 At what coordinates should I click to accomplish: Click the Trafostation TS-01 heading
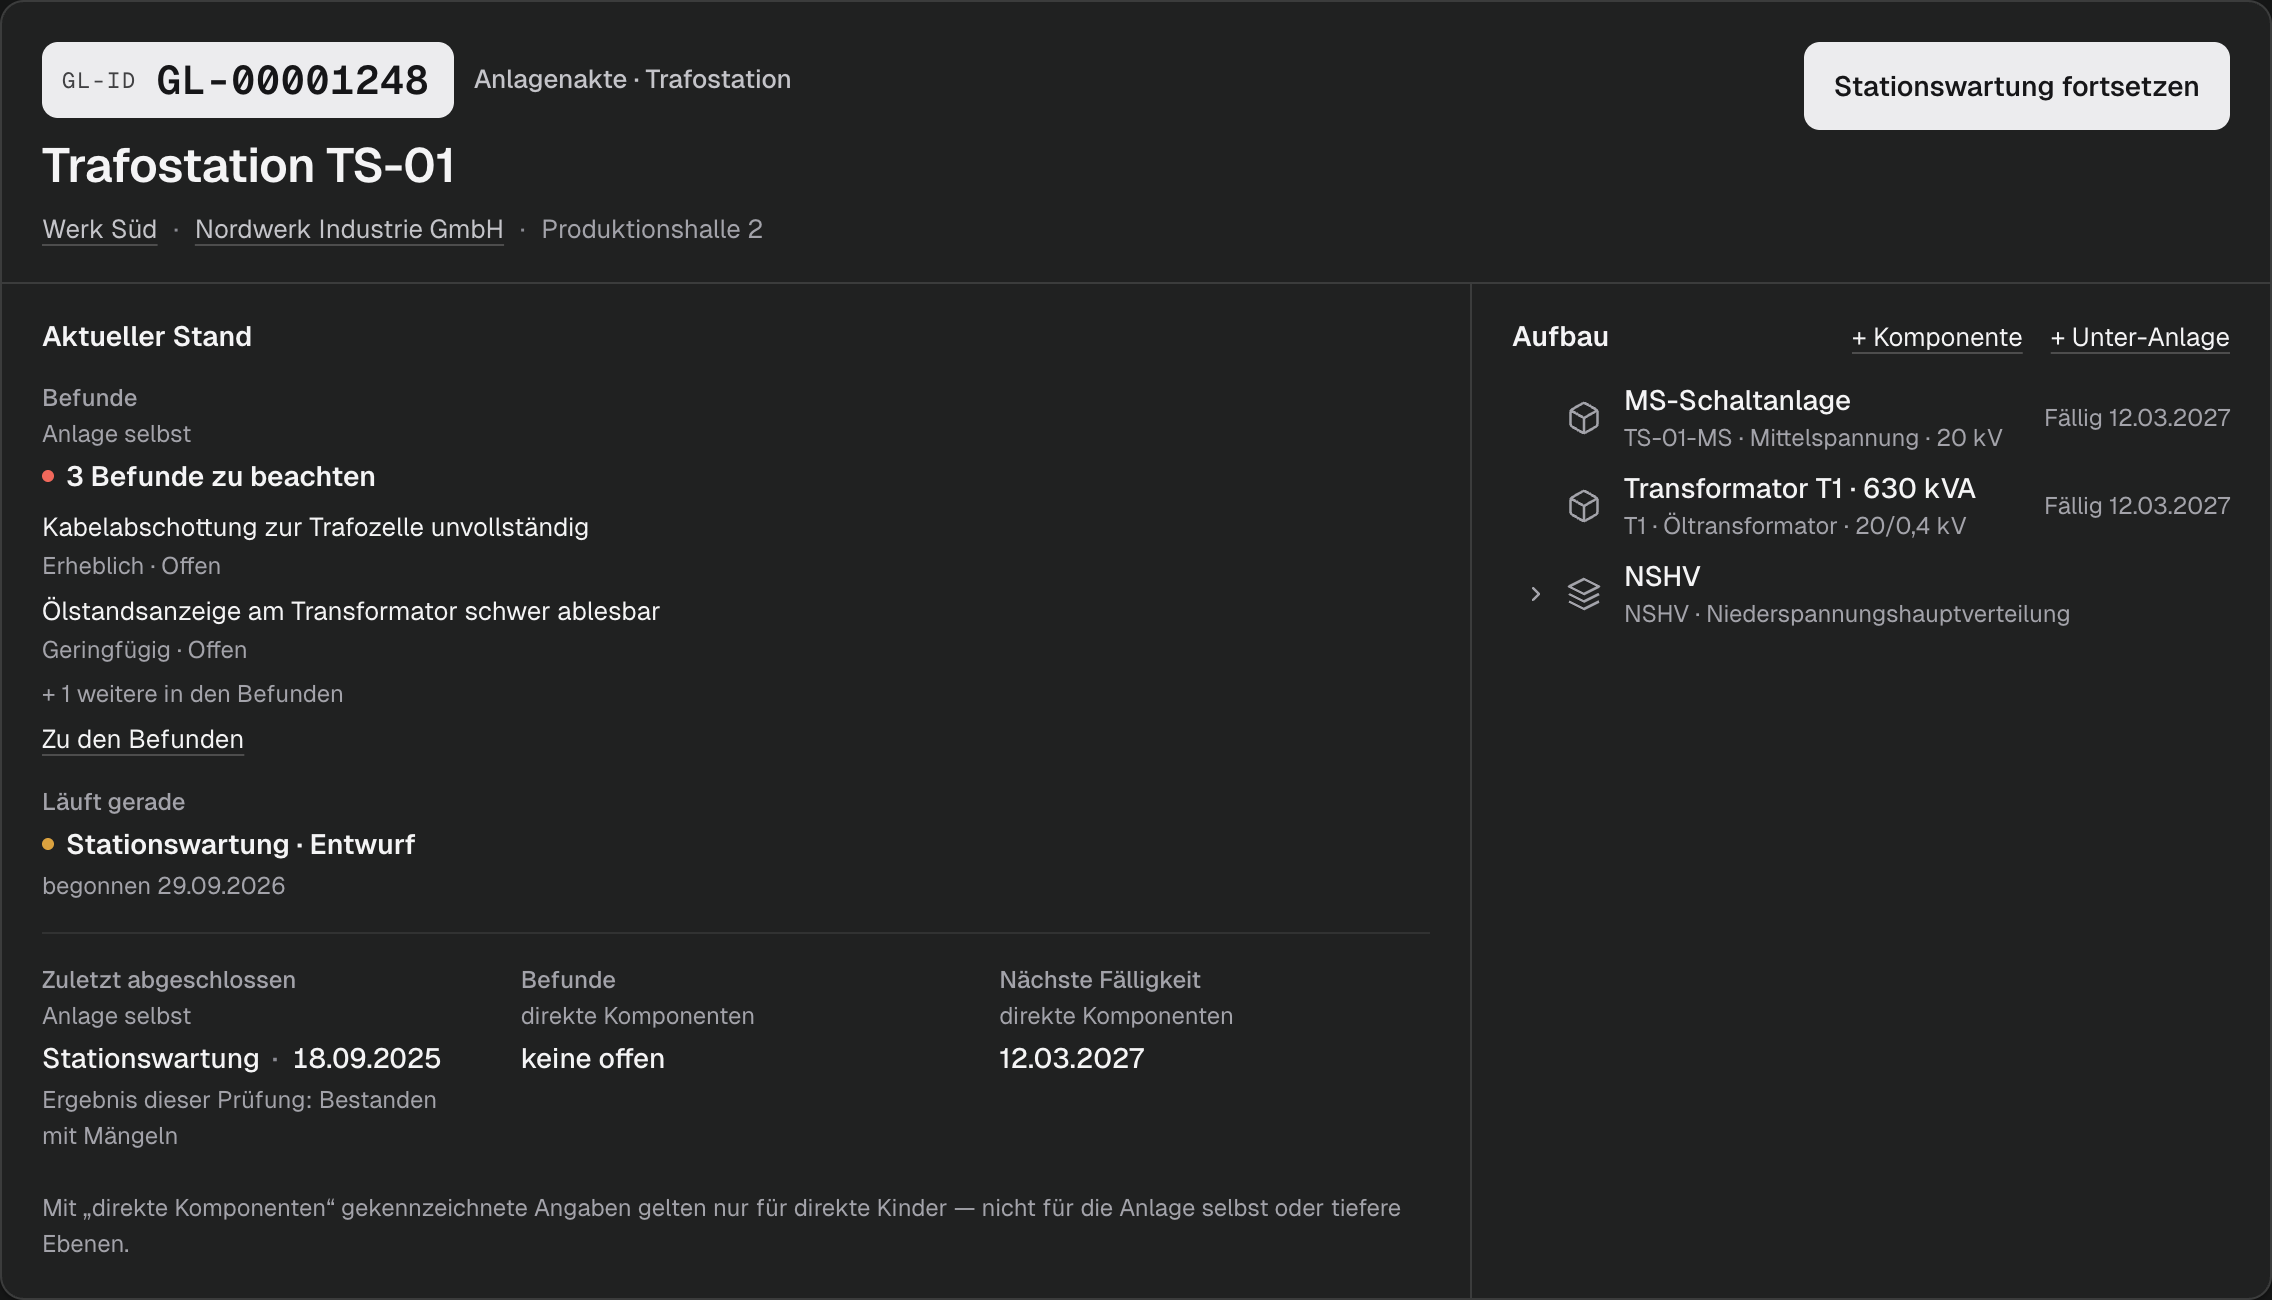point(248,165)
